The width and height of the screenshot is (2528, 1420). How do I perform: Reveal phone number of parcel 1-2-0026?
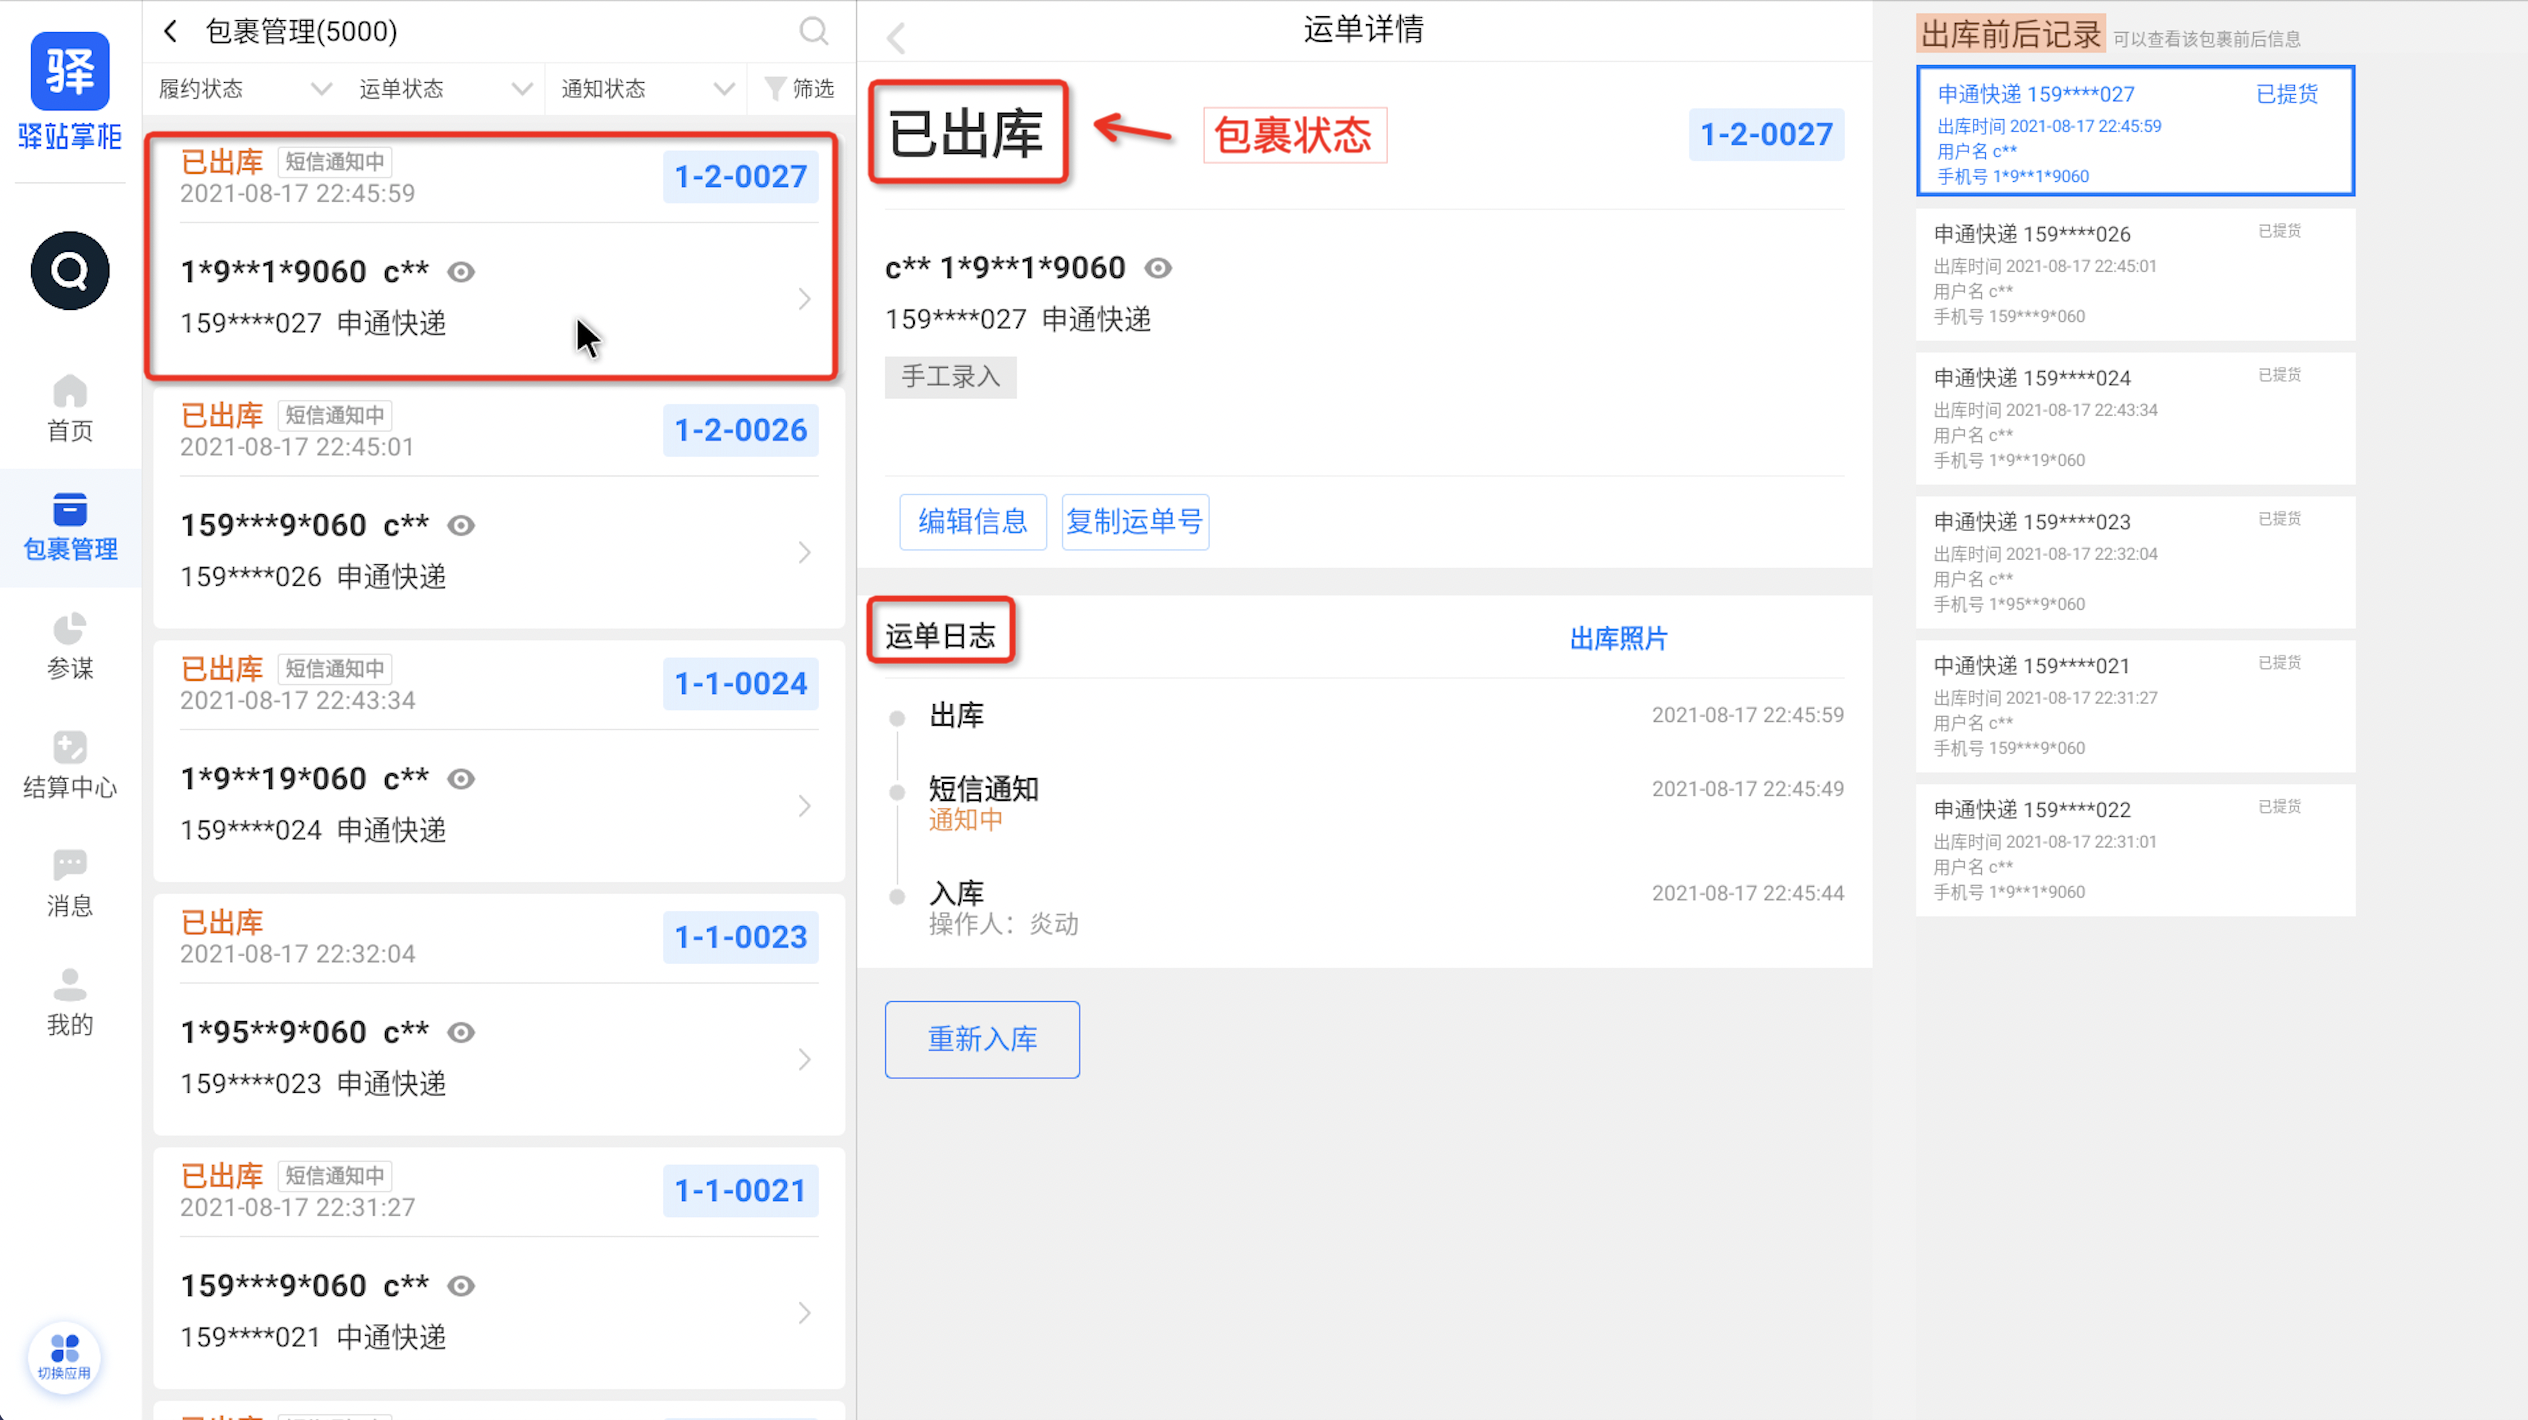point(461,525)
